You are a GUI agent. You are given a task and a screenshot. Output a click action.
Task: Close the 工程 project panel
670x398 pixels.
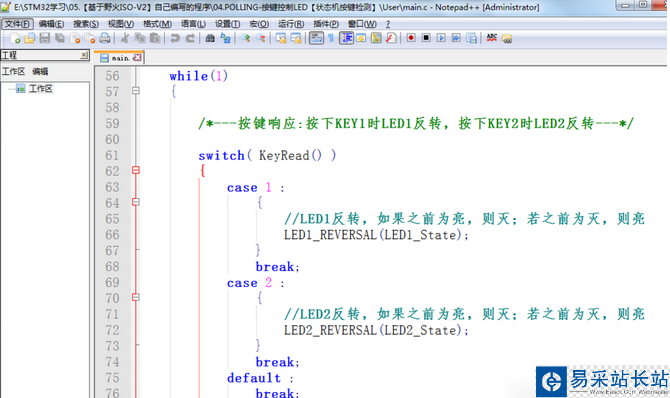(x=84, y=55)
